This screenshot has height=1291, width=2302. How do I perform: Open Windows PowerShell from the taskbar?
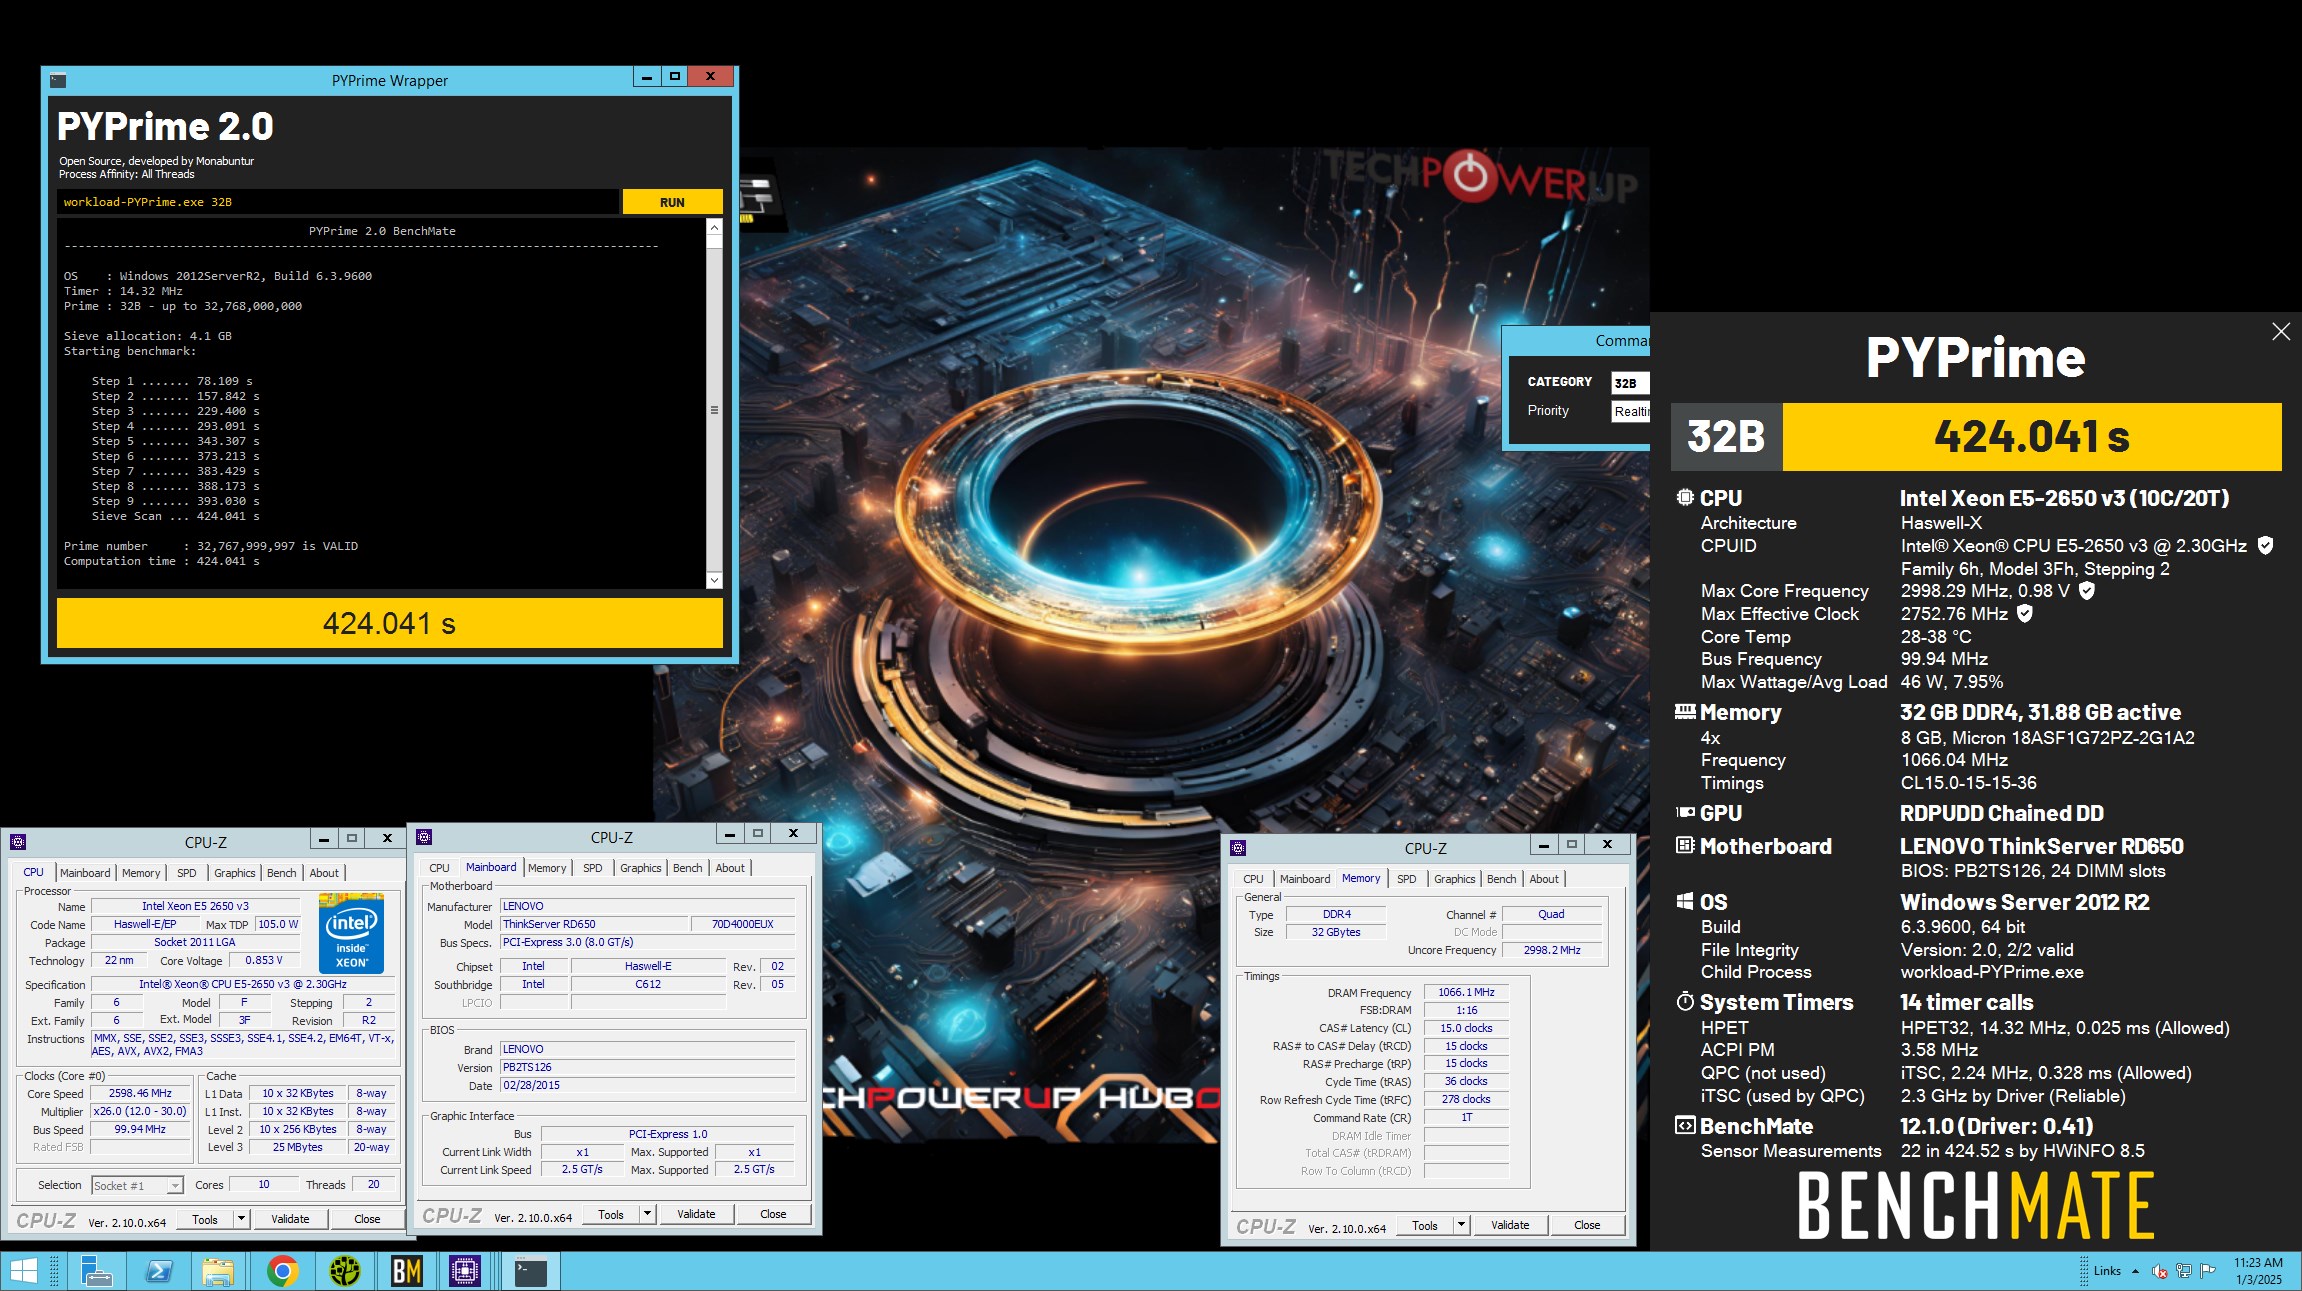pyautogui.click(x=158, y=1271)
